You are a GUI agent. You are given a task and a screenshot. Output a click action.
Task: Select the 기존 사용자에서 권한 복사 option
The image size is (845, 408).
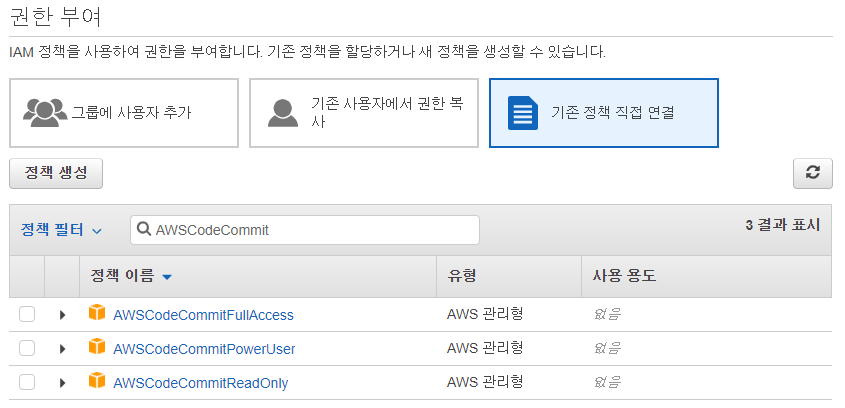364,113
